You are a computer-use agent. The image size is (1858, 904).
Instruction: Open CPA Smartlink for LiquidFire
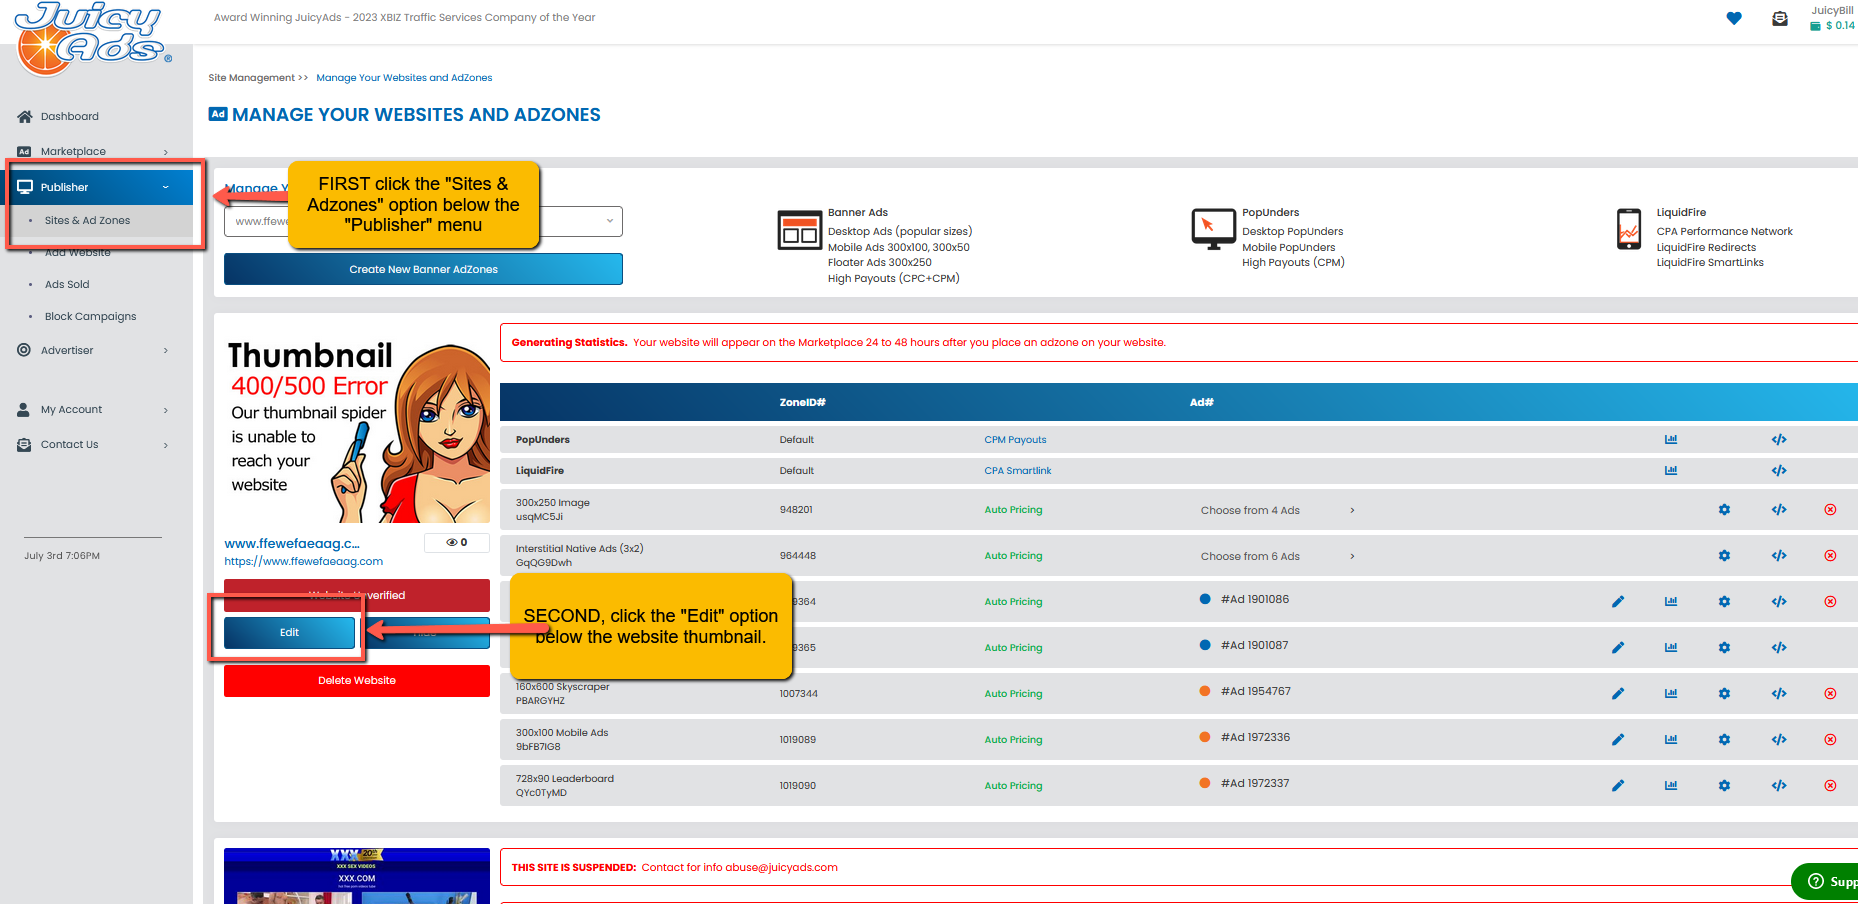(1018, 471)
